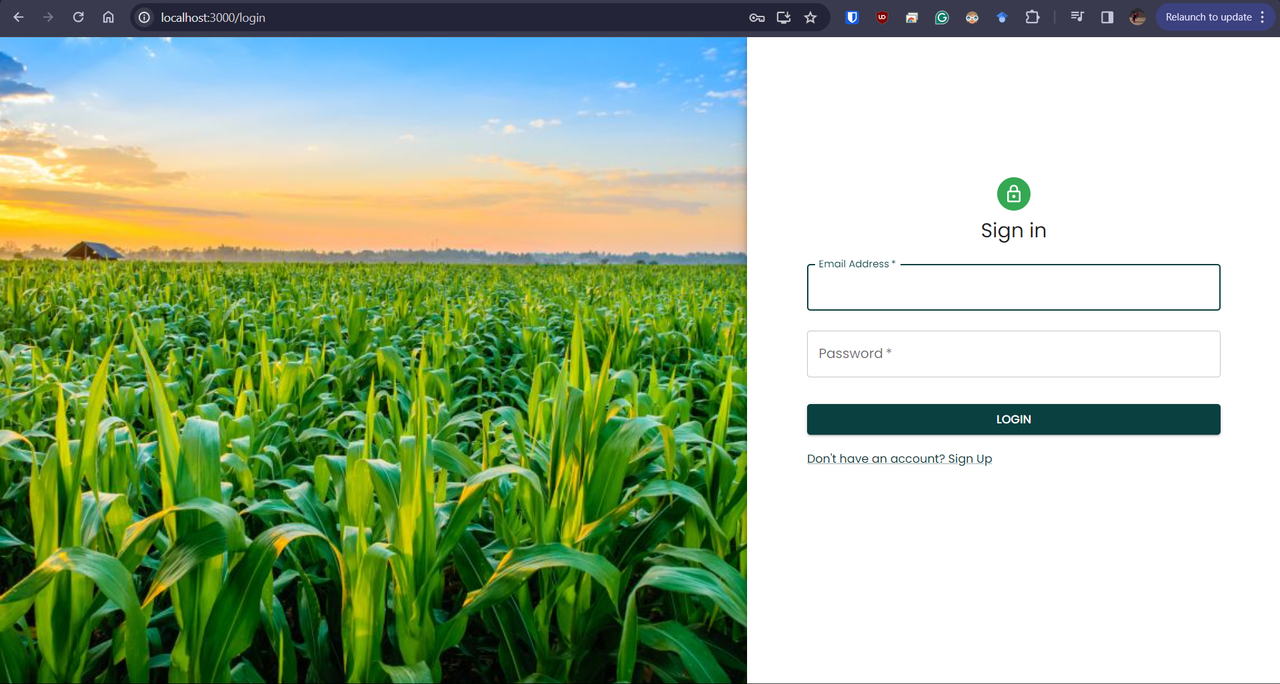Toggle the browser side panel
The height and width of the screenshot is (684, 1280).
(1107, 17)
